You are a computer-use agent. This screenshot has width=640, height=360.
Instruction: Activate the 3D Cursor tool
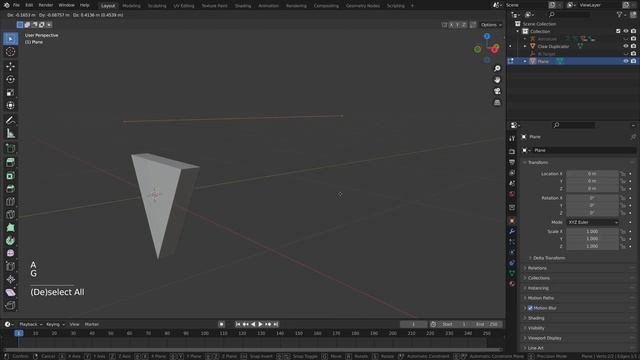click(x=11, y=52)
